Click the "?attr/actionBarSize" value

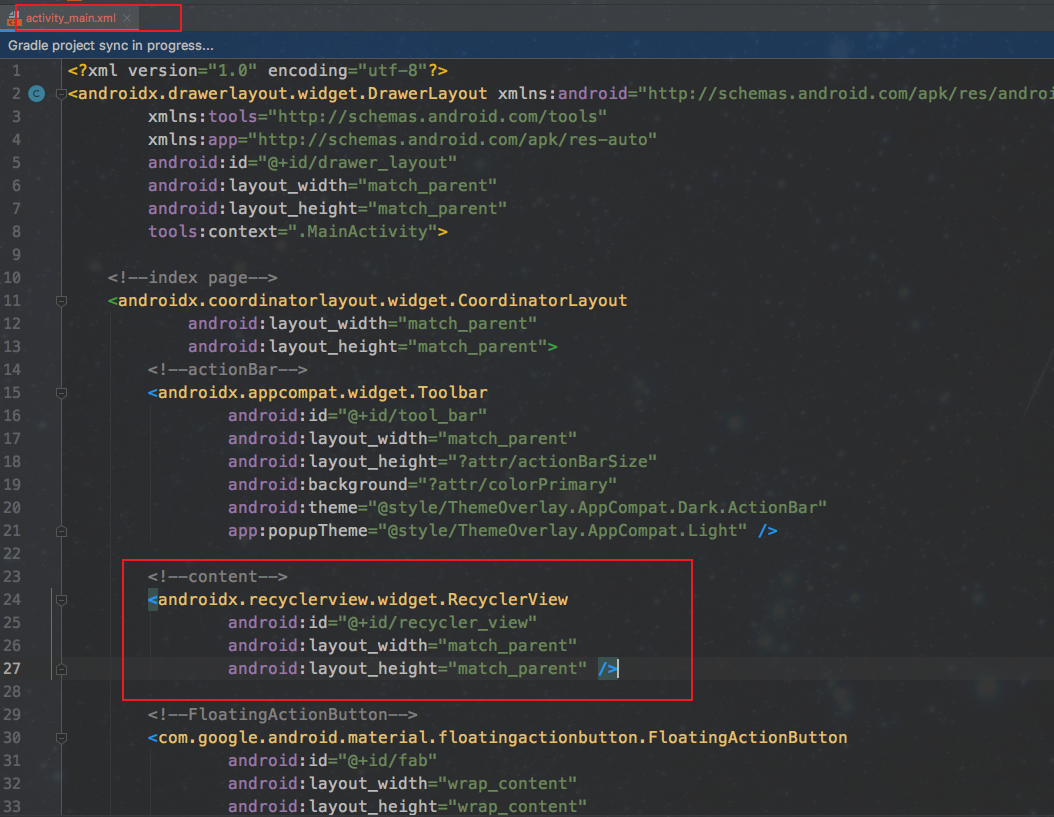(552, 462)
